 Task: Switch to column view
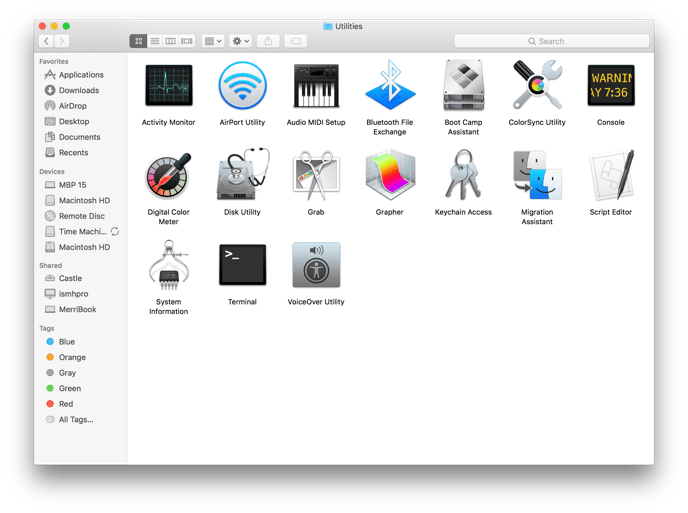click(x=170, y=41)
